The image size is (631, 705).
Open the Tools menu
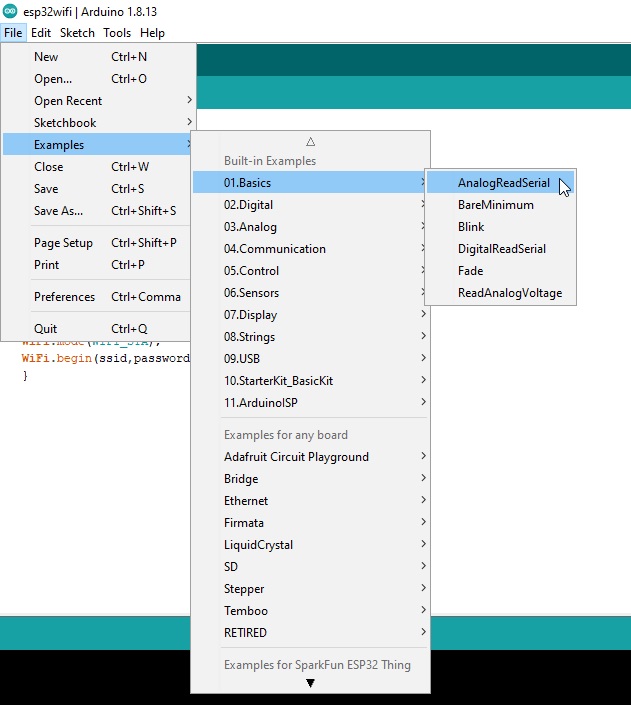(x=117, y=33)
